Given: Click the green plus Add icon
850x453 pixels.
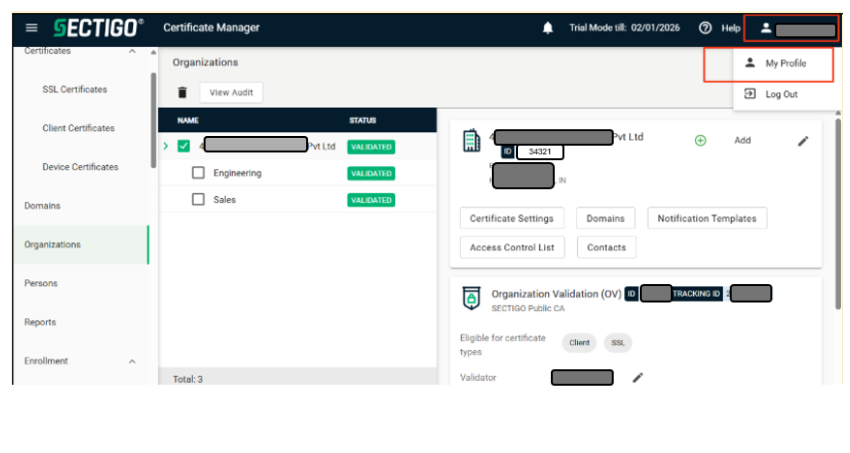Looking at the screenshot, I should pos(700,141).
